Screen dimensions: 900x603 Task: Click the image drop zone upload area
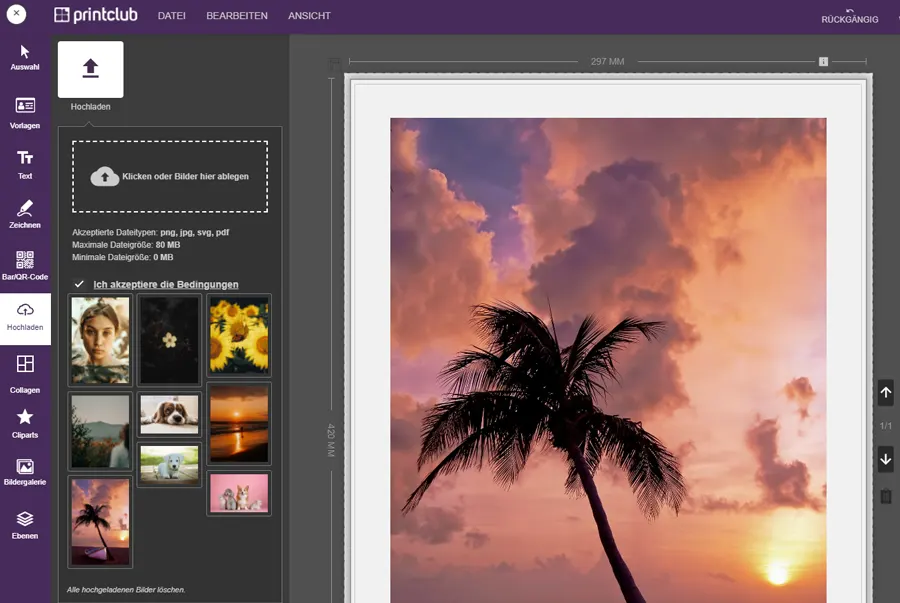click(170, 177)
